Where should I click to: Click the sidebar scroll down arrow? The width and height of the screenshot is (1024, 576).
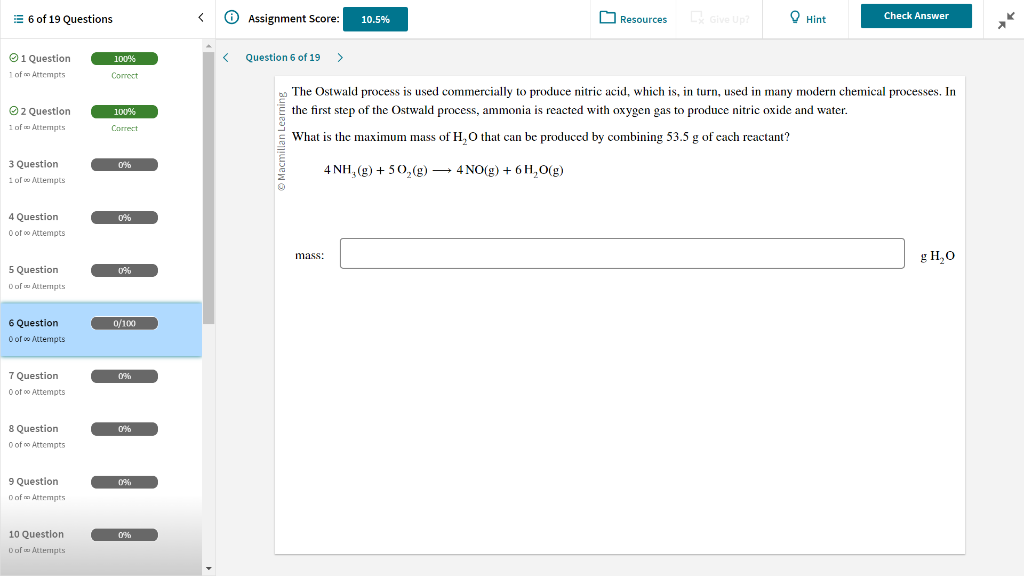[208, 569]
